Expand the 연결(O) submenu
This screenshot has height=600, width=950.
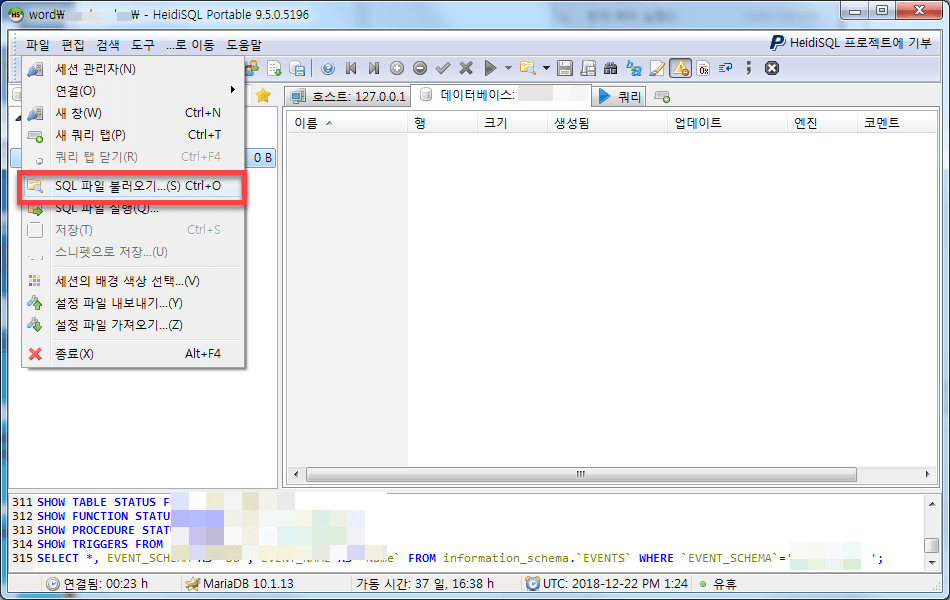click(x=133, y=91)
